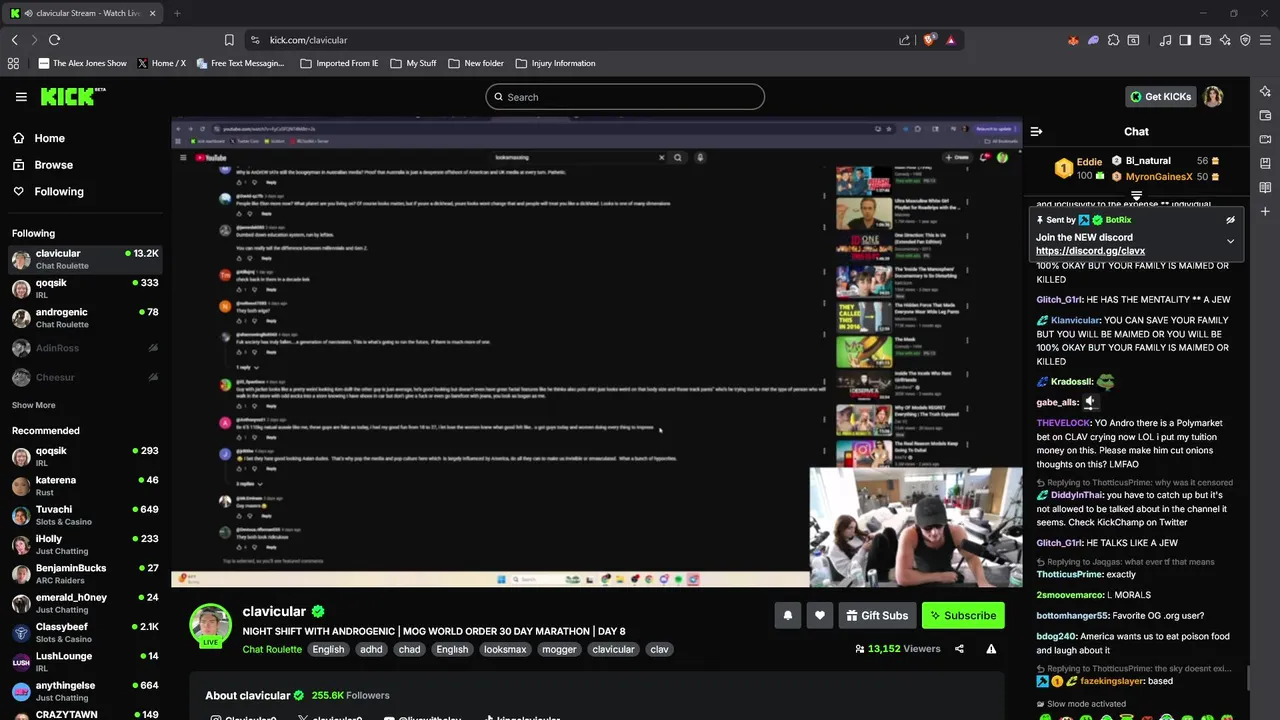
Task: Click the KICK logo
Action: click(72, 96)
